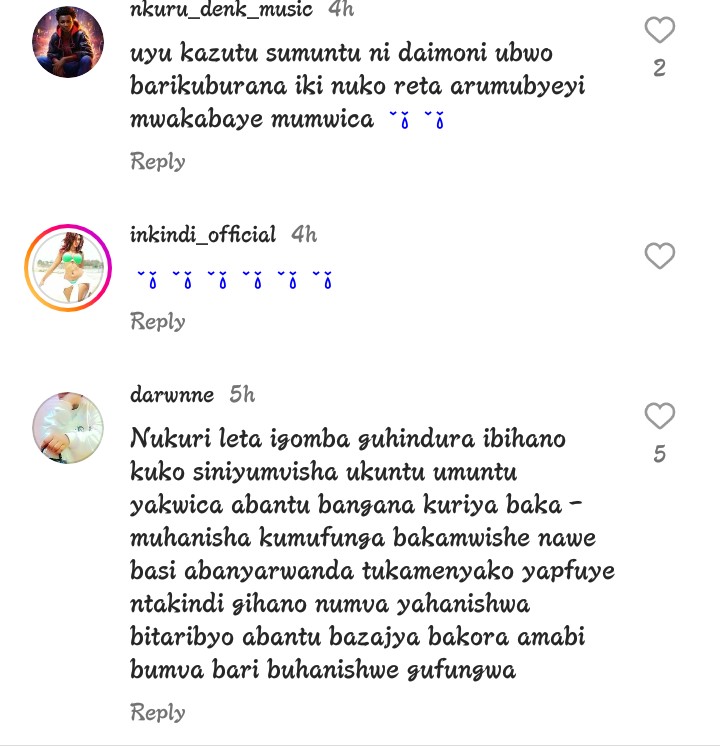Click the 5h timestamp beside darwnne

[x=242, y=395]
